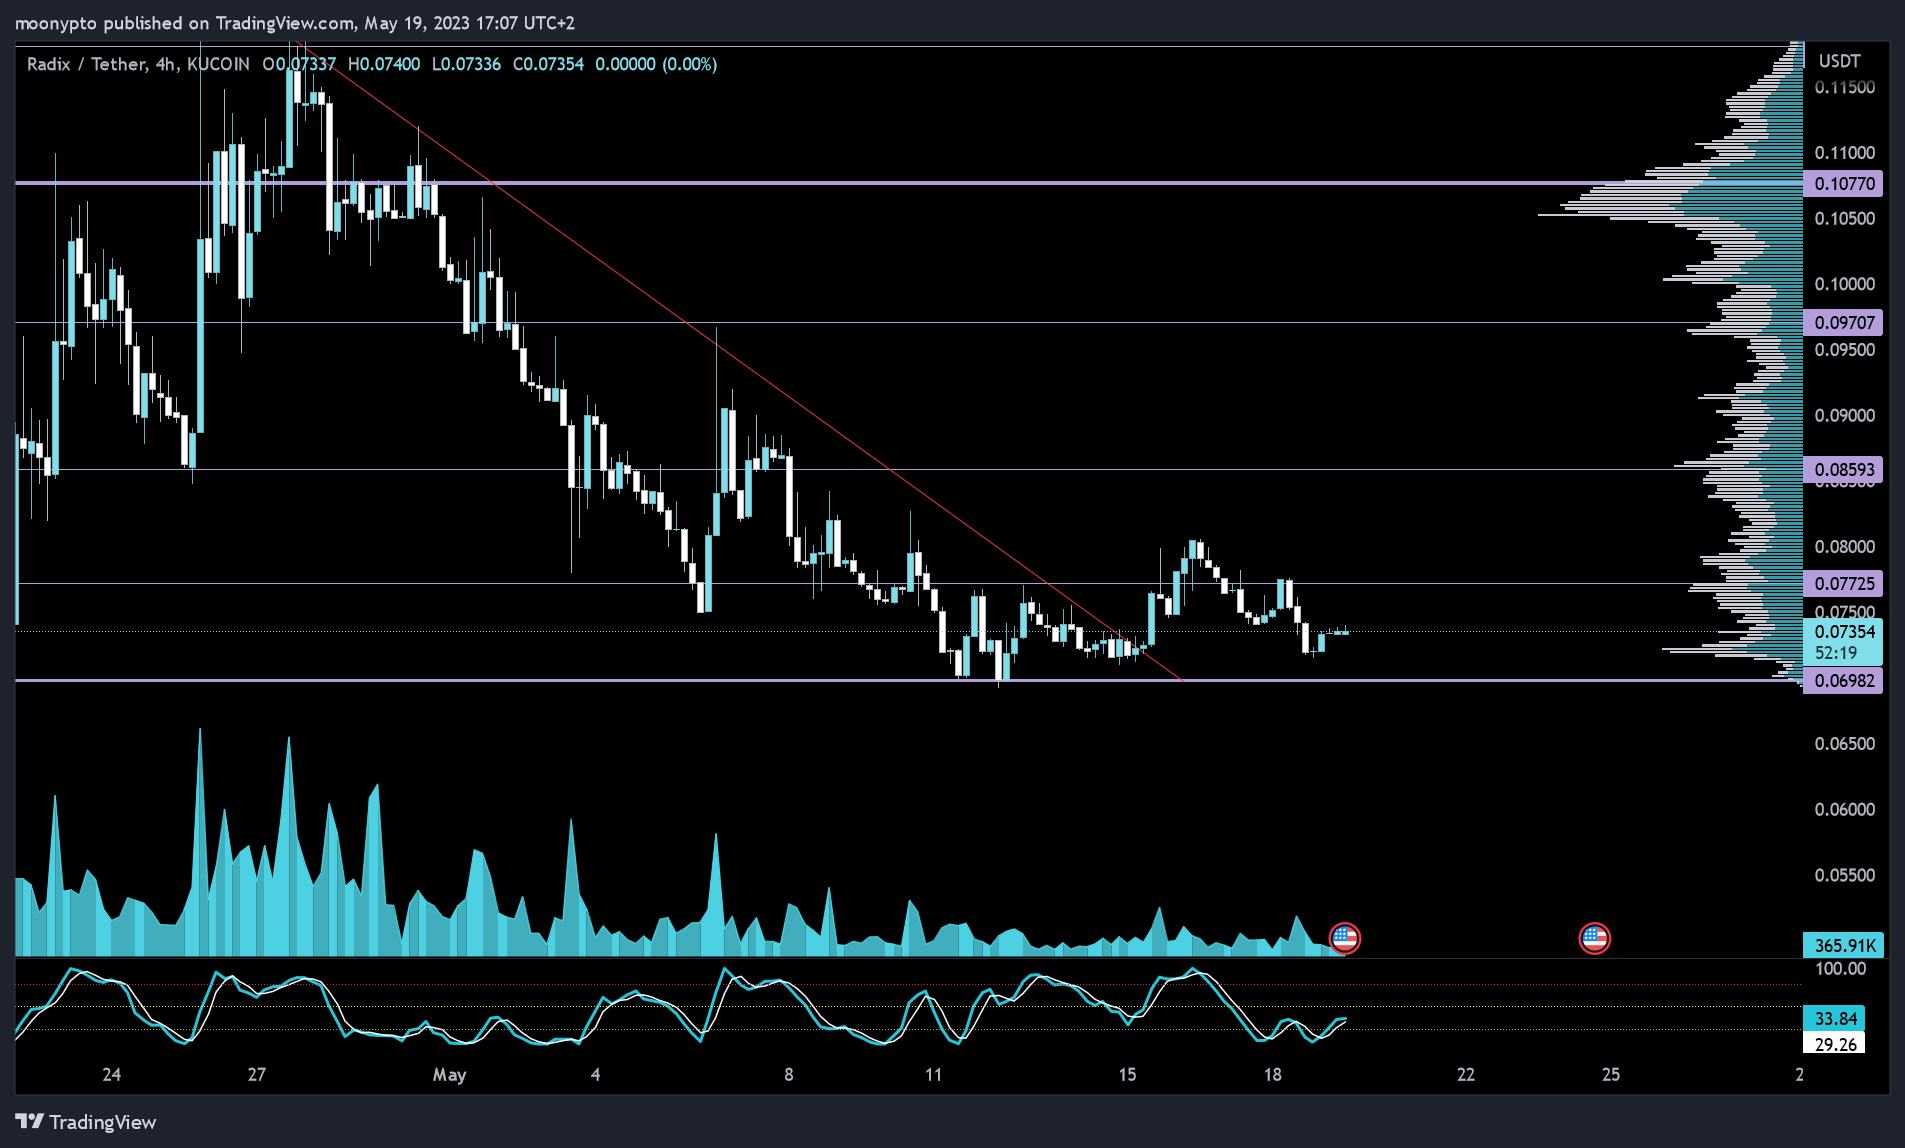
Task: Click the May label on the time axis
Action: (449, 1075)
